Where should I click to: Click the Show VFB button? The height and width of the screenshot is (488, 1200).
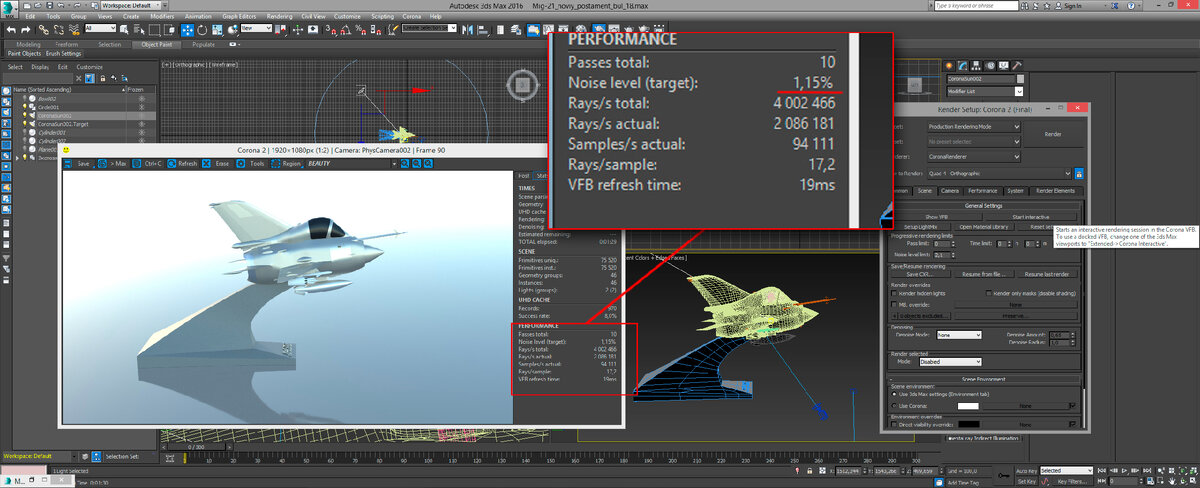pyautogui.click(x=937, y=217)
